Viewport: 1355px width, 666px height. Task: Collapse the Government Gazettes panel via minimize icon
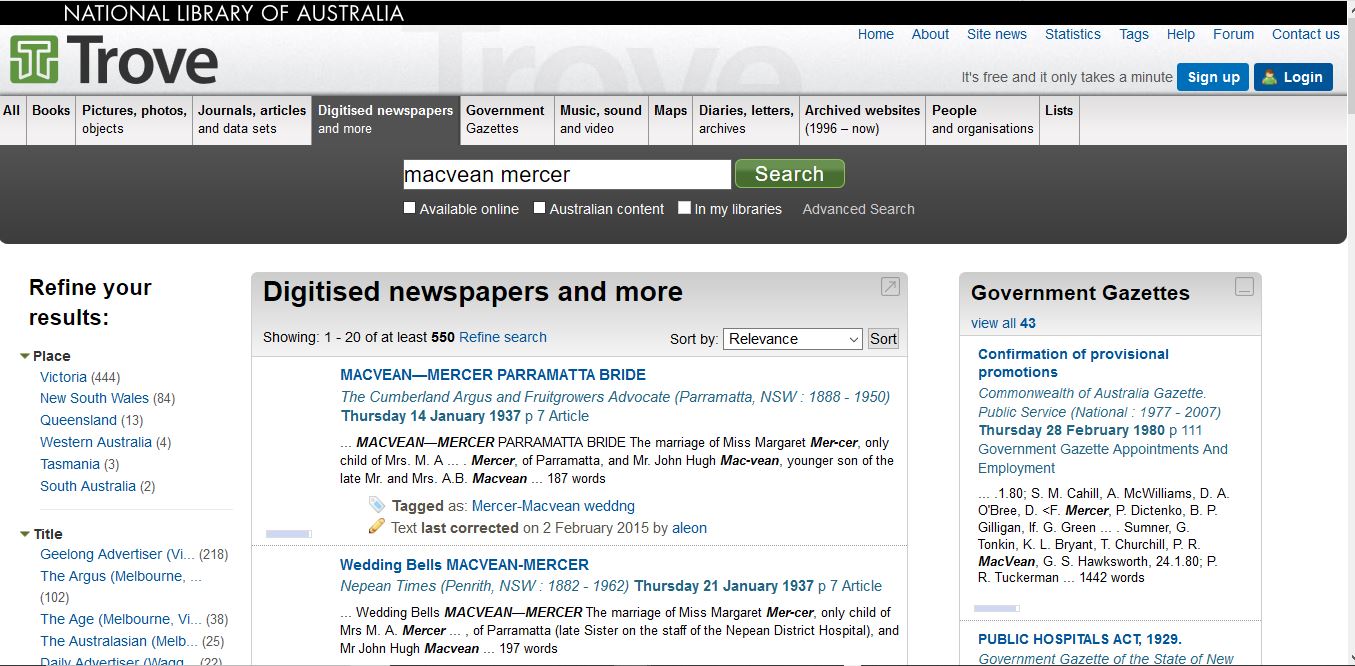pos(1244,287)
